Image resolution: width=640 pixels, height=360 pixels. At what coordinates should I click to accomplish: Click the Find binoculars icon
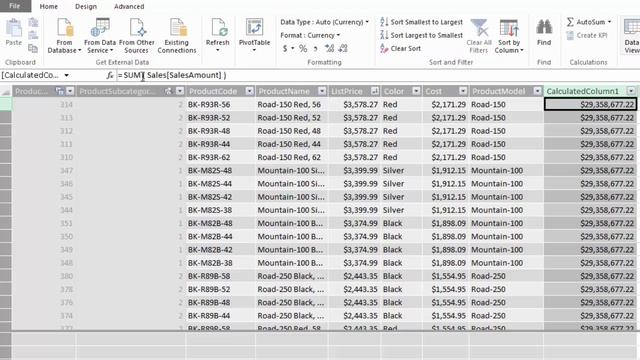[x=544, y=28]
